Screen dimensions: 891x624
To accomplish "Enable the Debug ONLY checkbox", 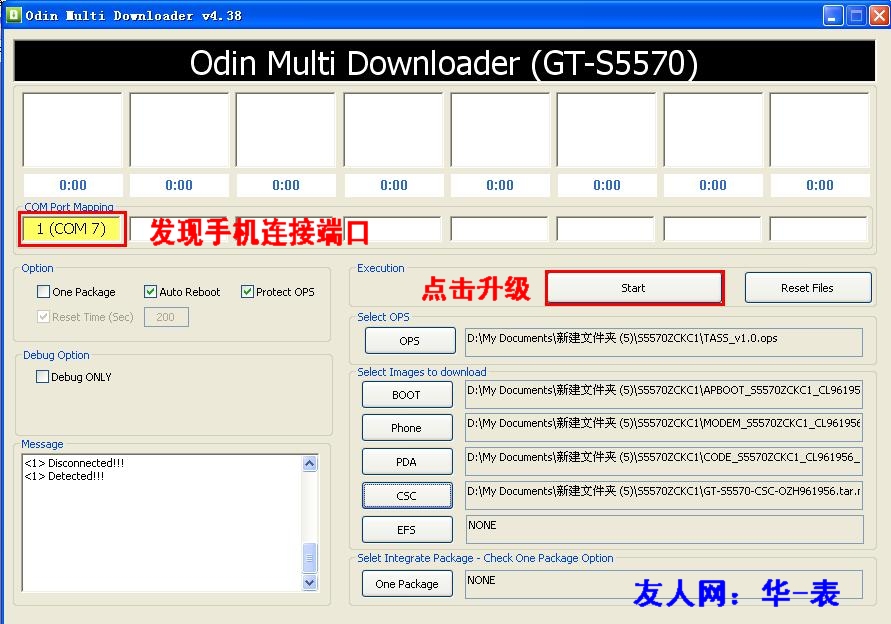I will point(42,376).
